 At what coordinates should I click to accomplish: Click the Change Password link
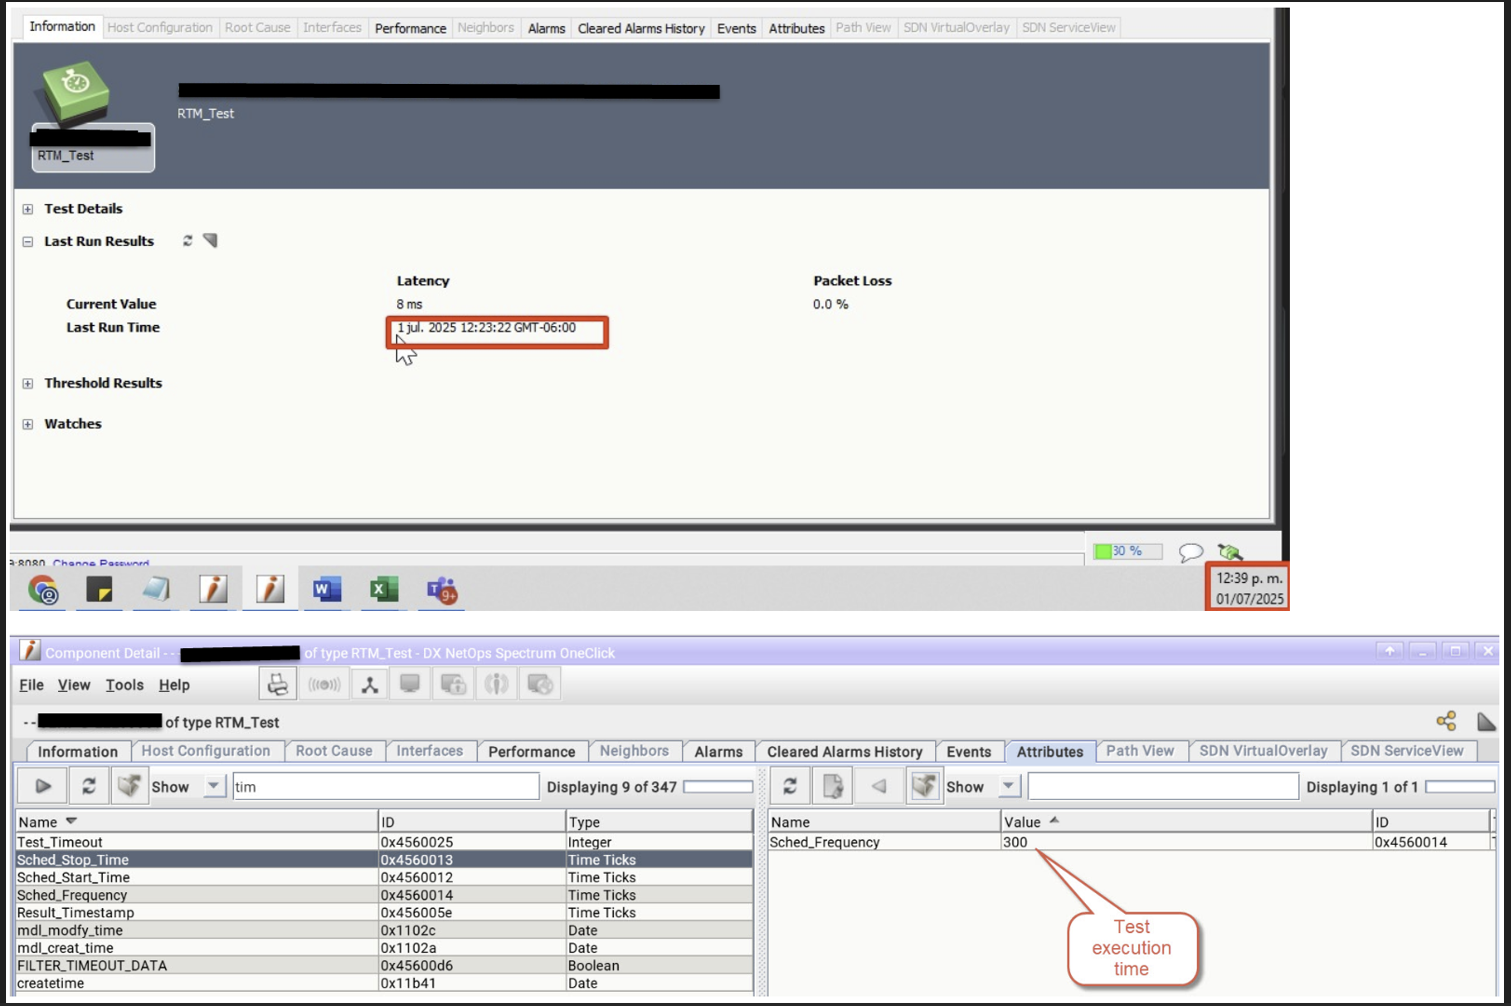click(x=101, y=564)
